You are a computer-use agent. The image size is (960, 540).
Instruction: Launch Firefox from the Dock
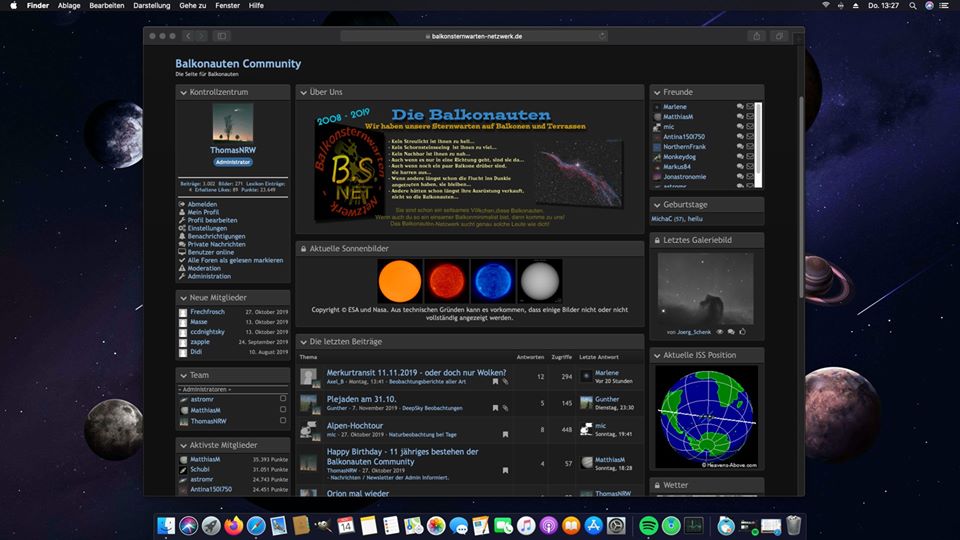click(x=234, y=525)
